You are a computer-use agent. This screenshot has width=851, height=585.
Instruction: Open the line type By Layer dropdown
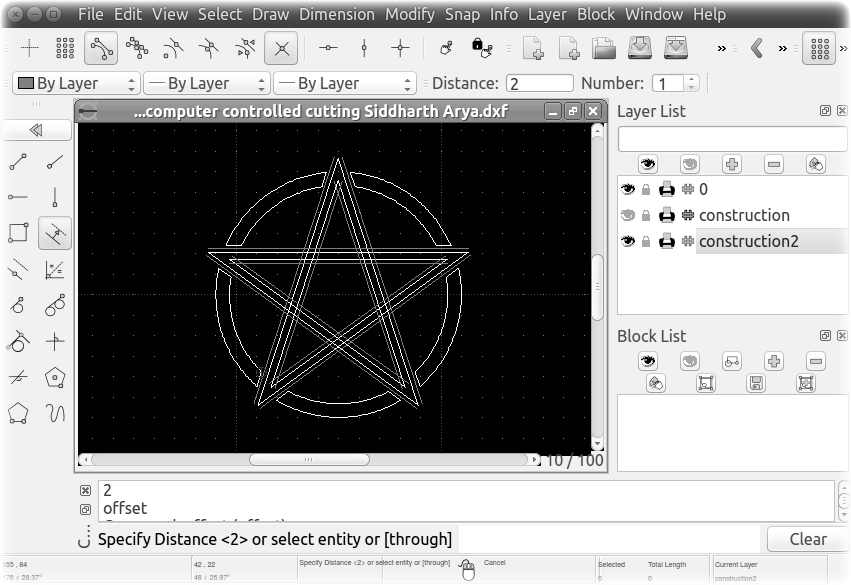pyautogui.click(x=345, y=83)
